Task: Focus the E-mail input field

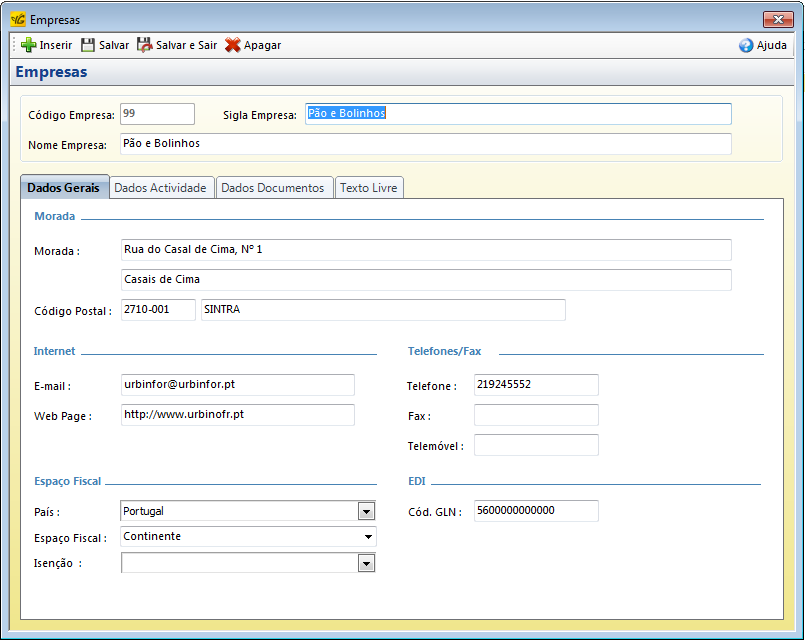Action: click(237, 385)
